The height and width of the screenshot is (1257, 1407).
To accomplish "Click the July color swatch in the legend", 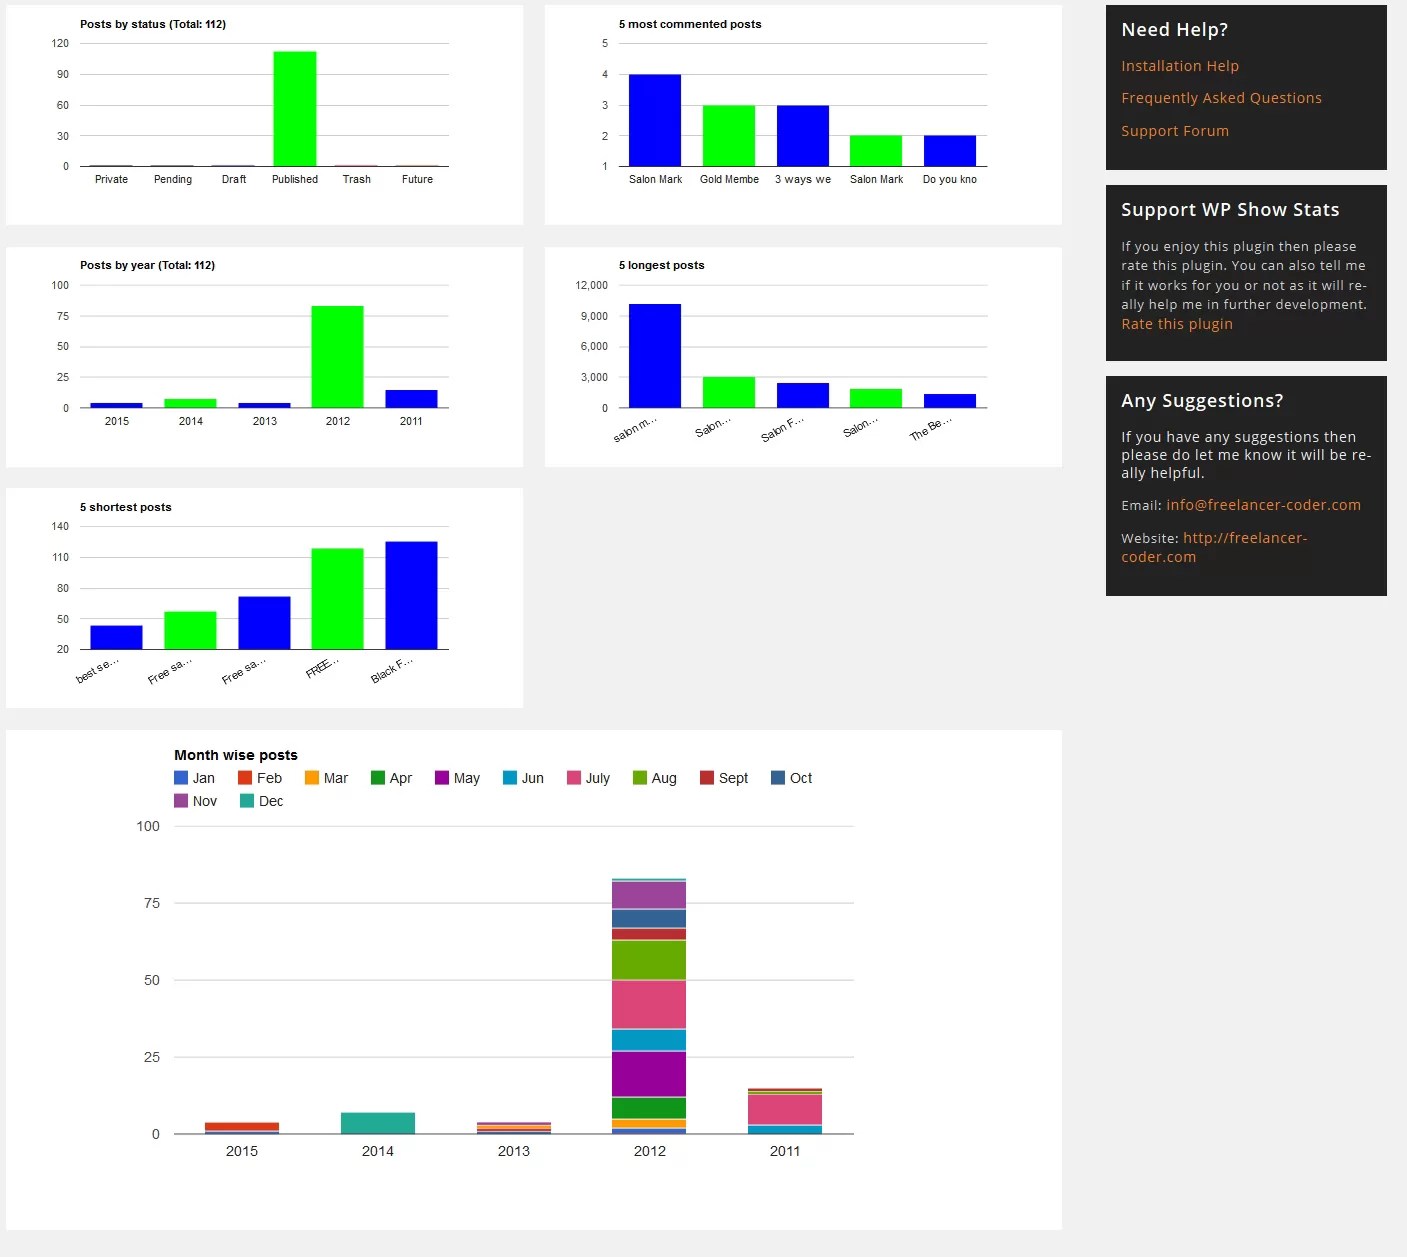I will (x=571, y=777).
